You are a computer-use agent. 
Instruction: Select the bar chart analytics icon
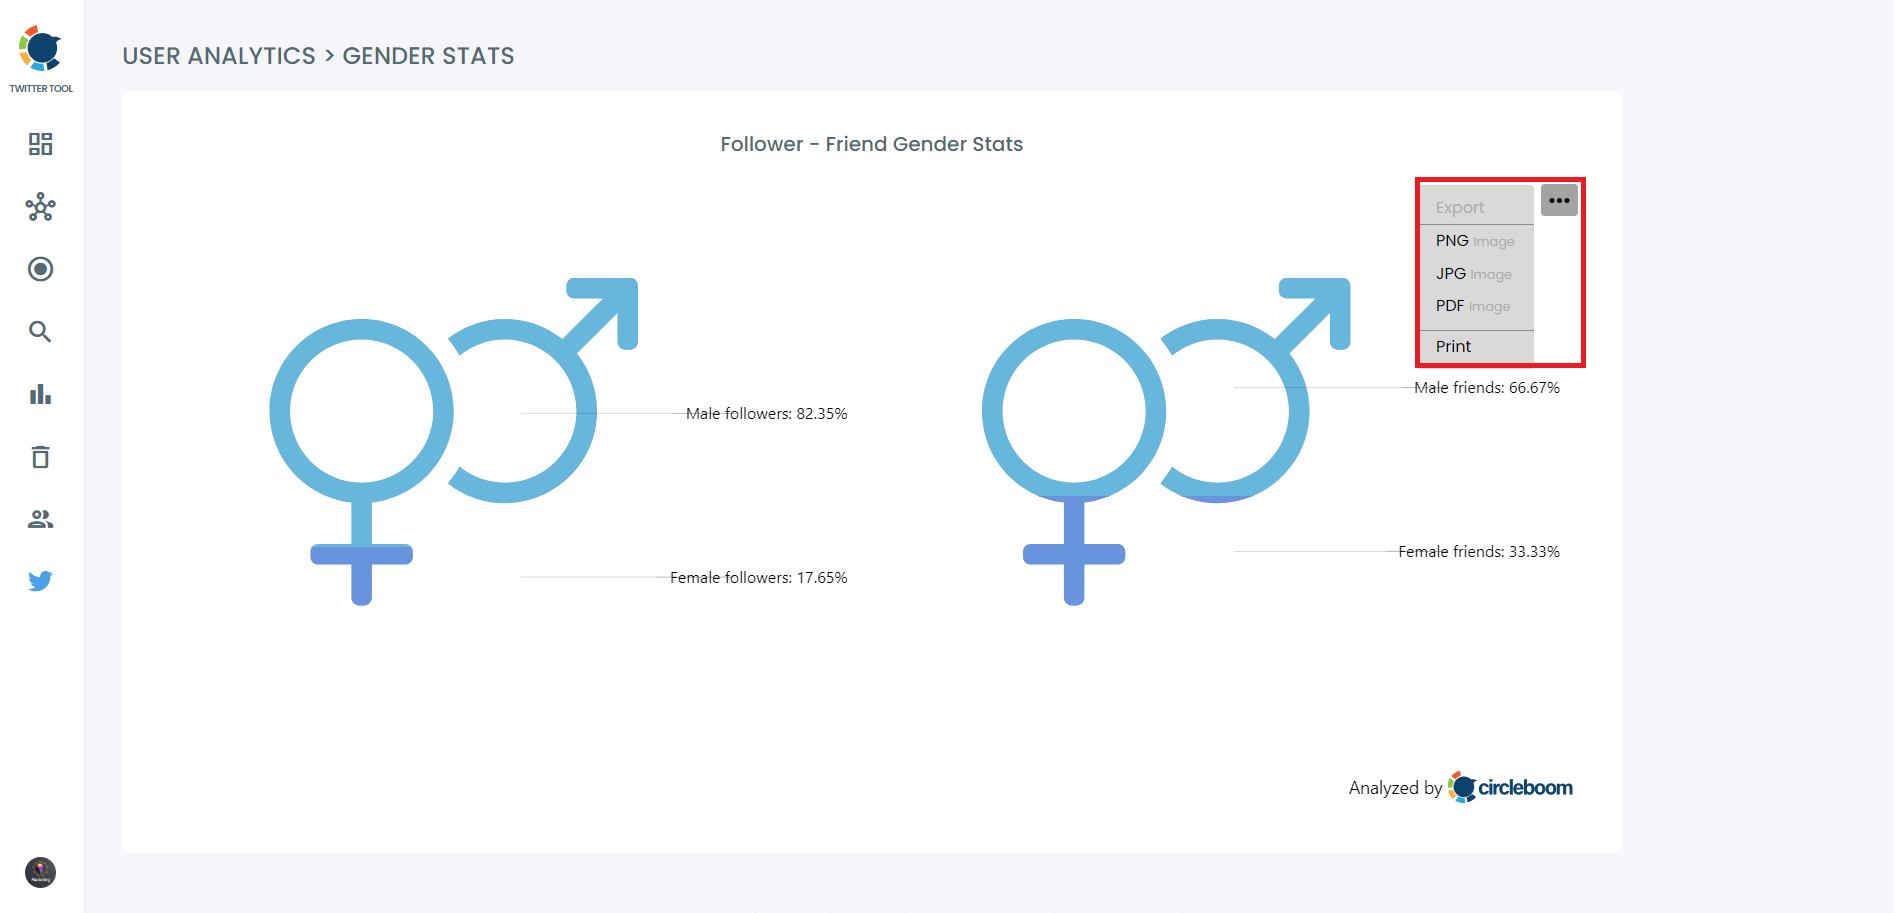coord(40,394)
